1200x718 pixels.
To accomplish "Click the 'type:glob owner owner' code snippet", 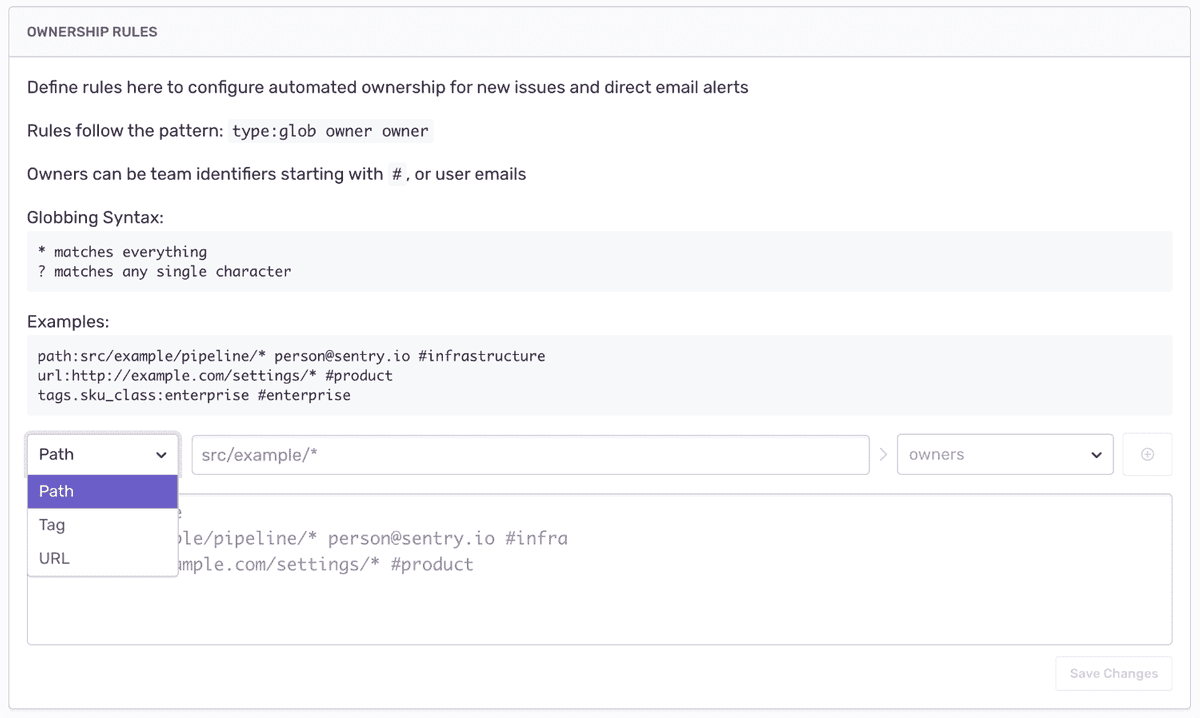I will coord(330,131).
